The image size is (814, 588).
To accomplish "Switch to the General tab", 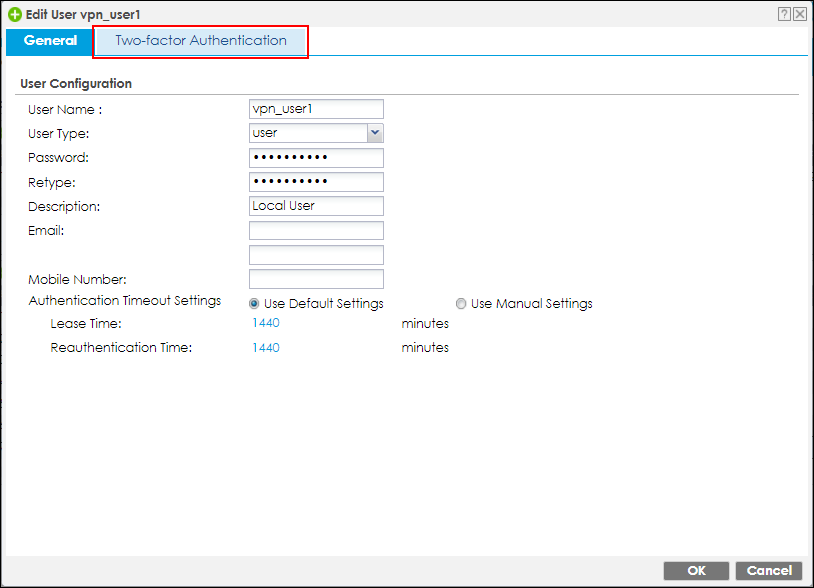I will coord(50,40).
